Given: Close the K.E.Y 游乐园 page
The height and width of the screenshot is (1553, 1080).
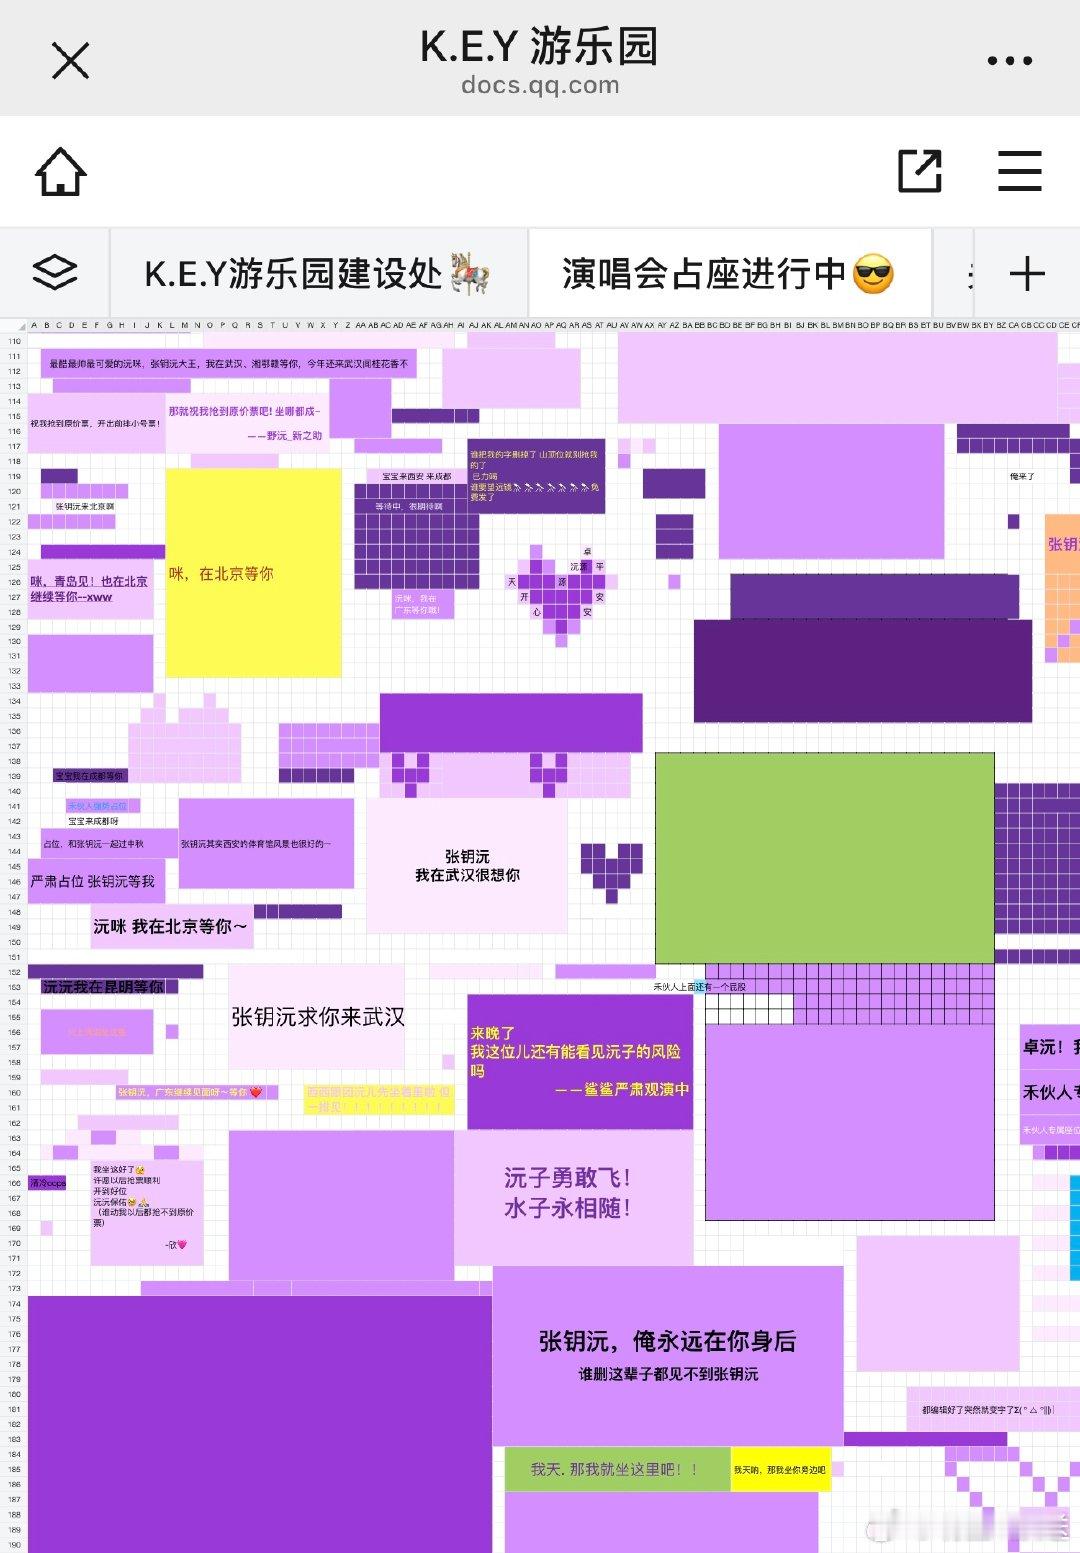Looking at the screenshot, I should pyautogui.click(x=70, y=60).
